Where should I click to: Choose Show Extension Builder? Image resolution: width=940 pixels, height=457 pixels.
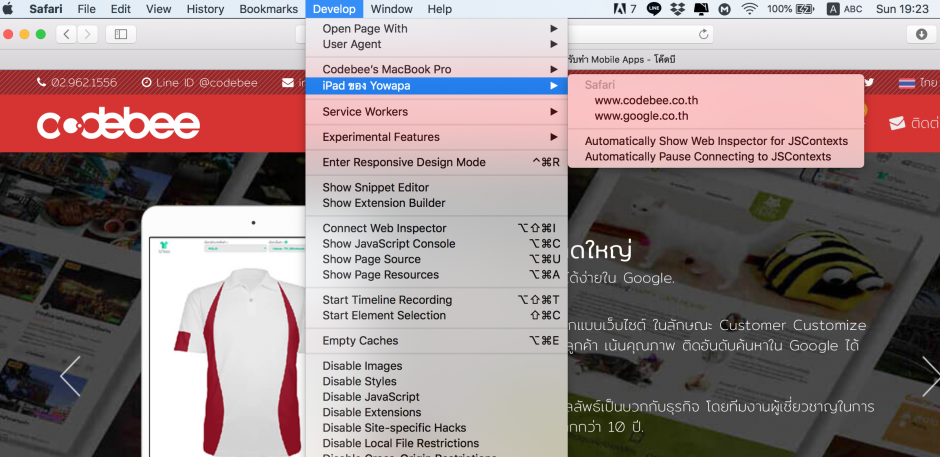[x=436, y=203]
